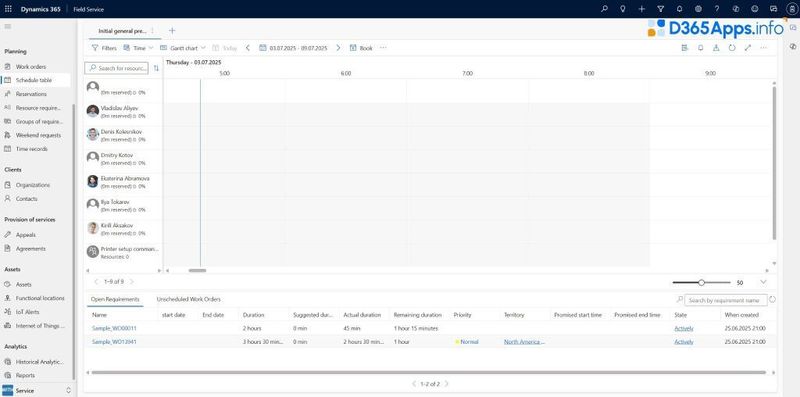Viewport: 800px width, 397px height.
Task: Switch to the Unscheduled Work Orders tab
Action: click(188, 300)
